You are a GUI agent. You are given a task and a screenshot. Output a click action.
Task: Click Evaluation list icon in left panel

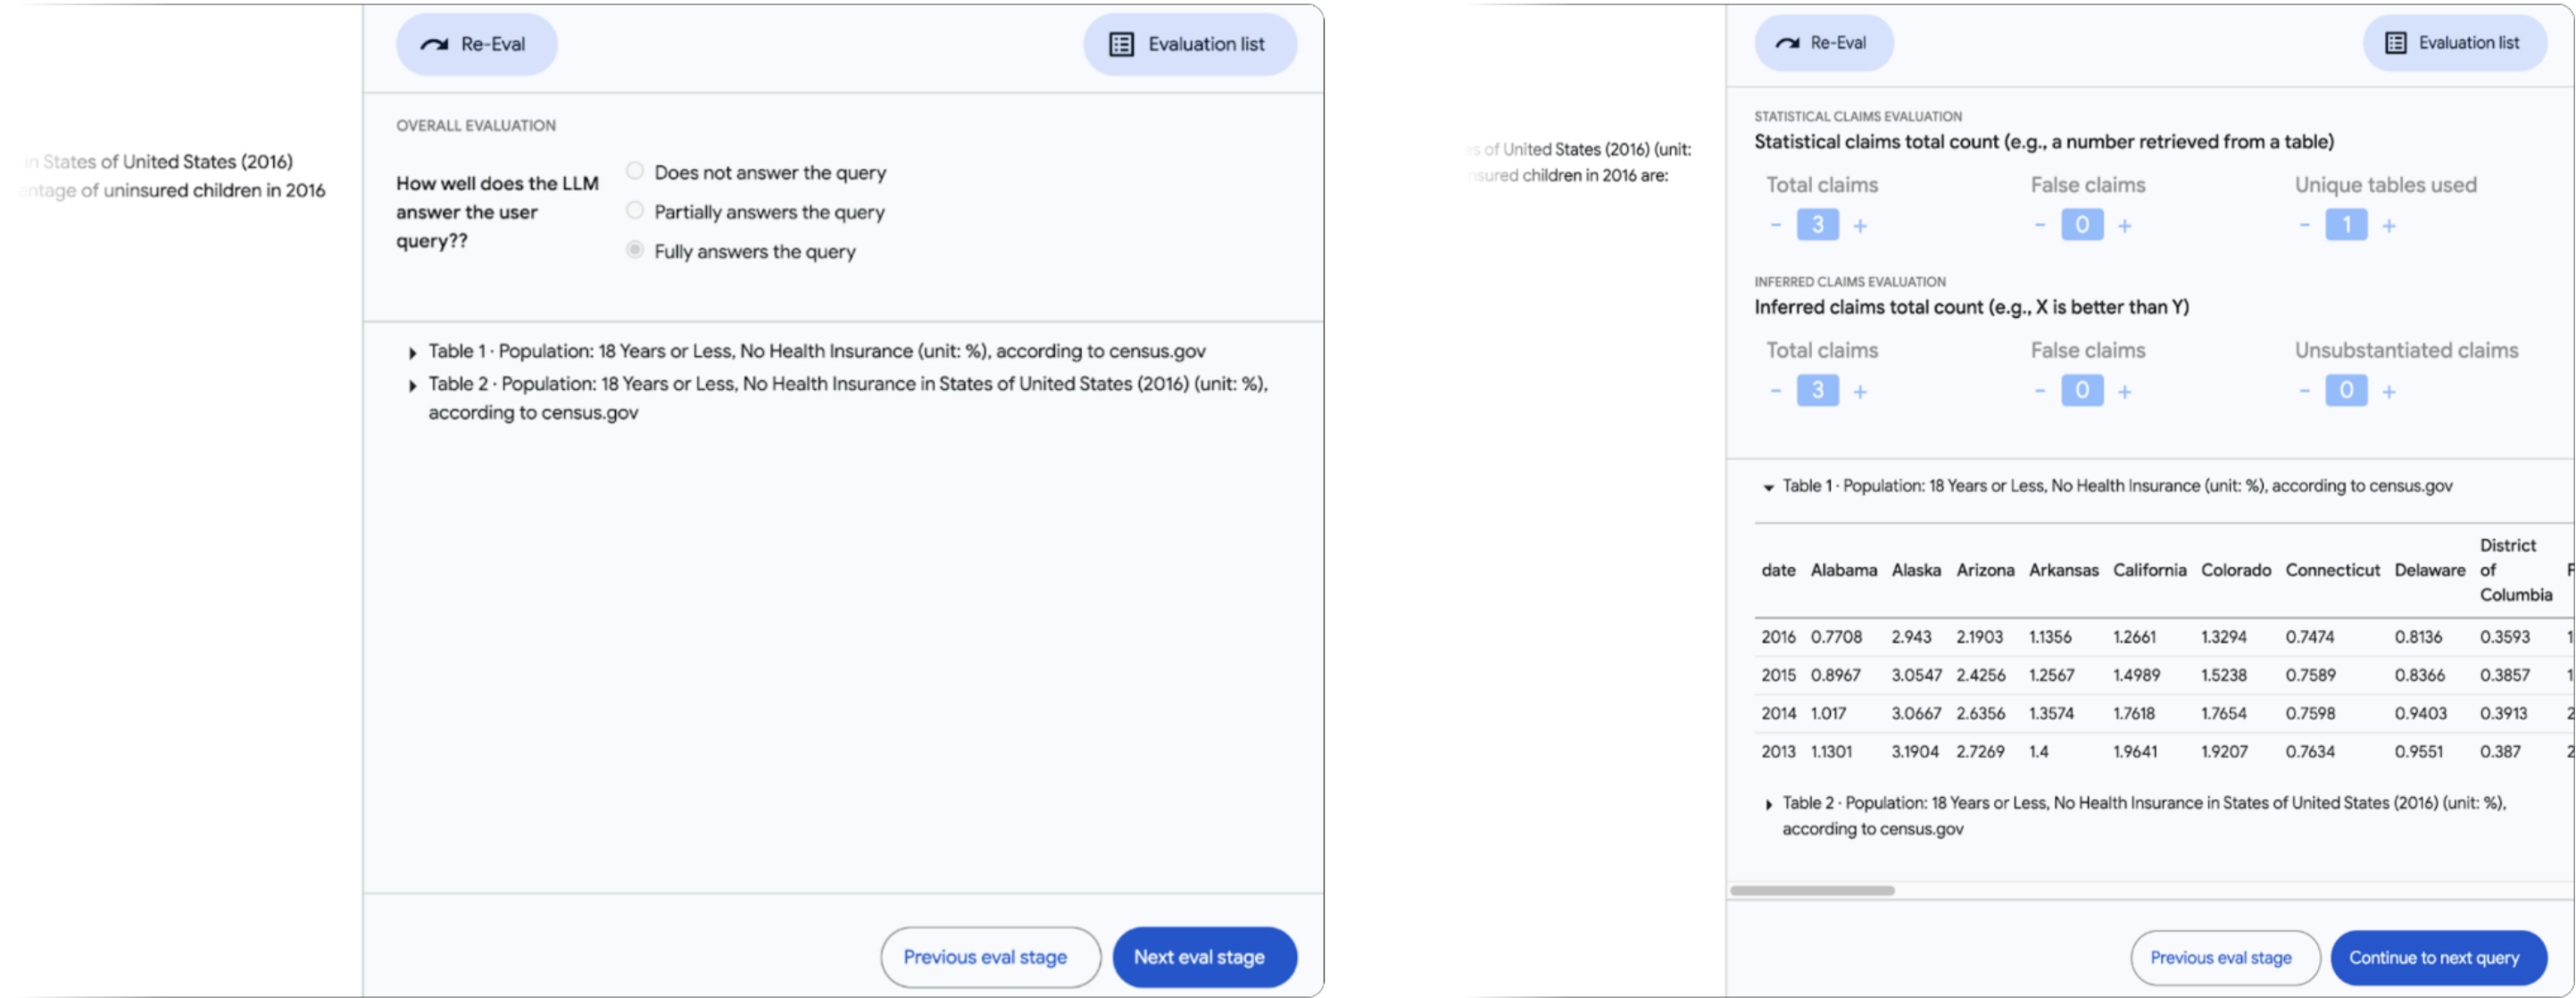1121,45
